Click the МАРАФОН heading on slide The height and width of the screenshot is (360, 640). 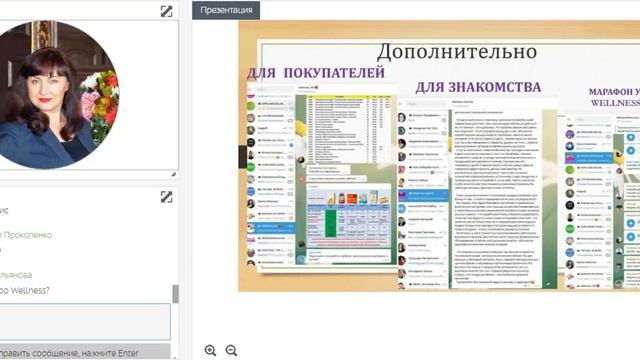pos(614,92)
